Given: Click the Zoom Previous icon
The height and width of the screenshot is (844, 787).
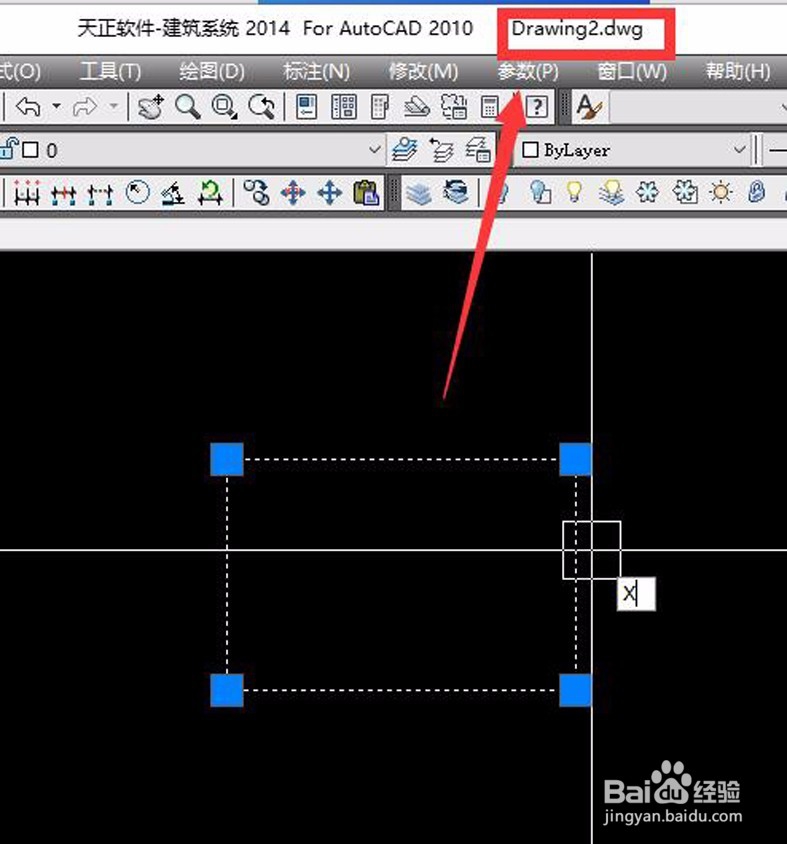Looking at the screenshot, I should pos(261,107).
